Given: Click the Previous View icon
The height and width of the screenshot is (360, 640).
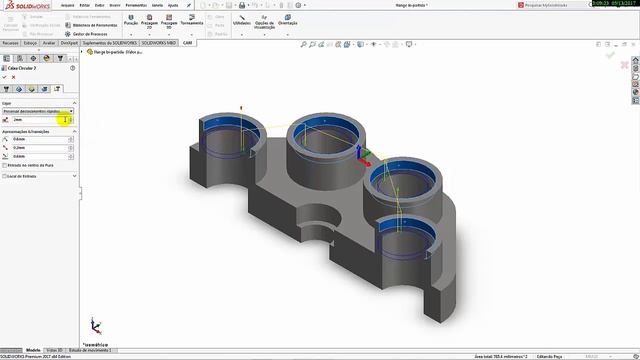Looking at the screenshot, I should [321, 44].
